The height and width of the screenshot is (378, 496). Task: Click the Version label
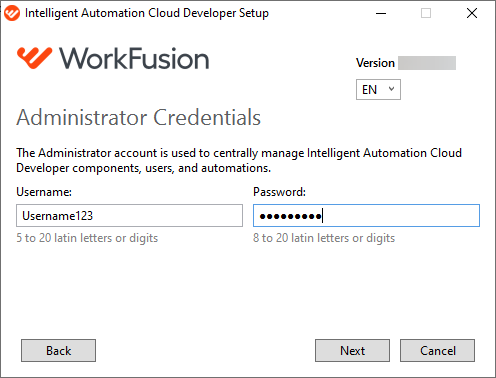(x=375, y=63)
